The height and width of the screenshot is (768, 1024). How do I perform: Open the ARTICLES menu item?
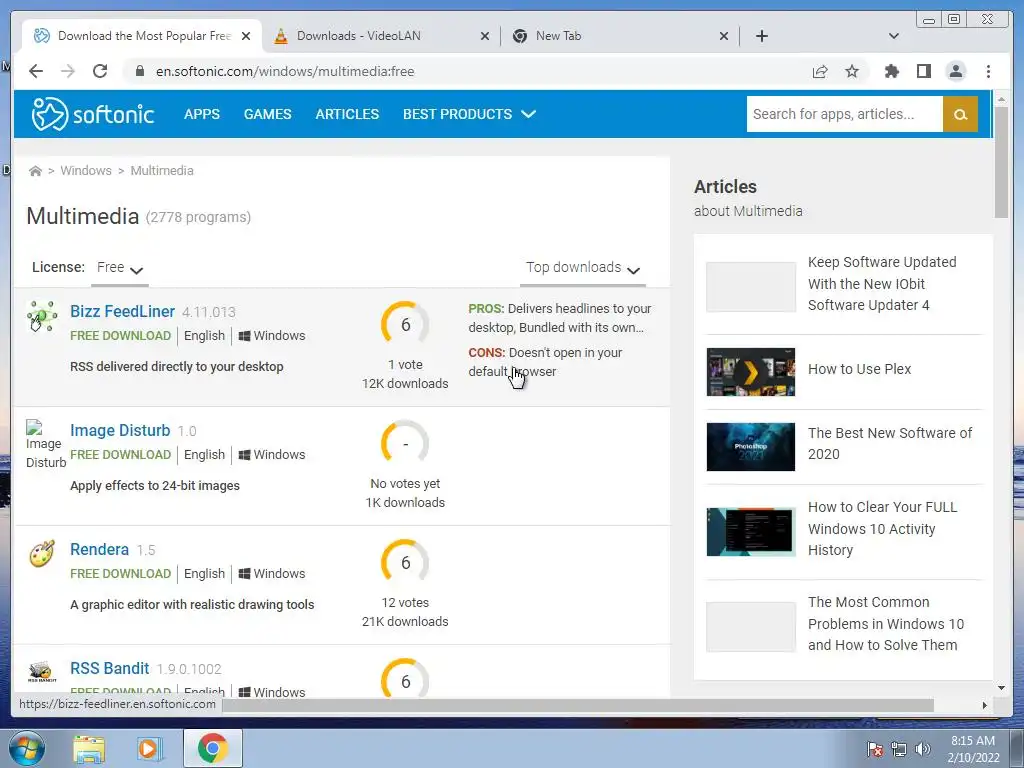point(347,114)
